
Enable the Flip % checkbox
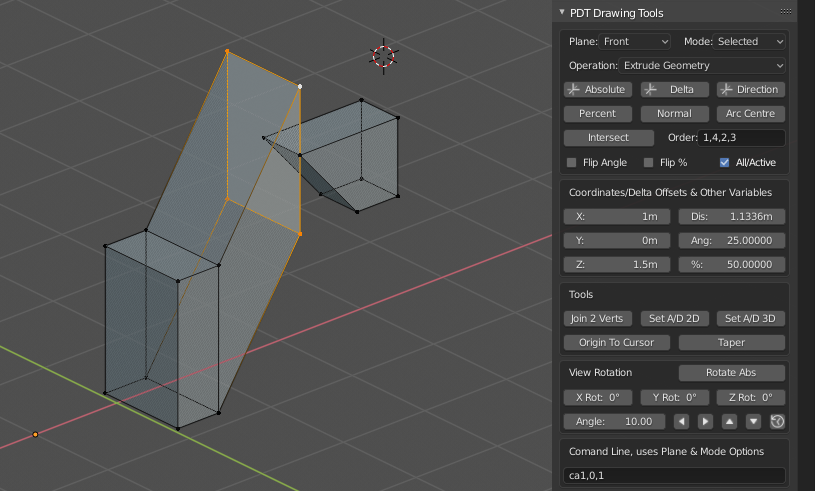[x=649, y=162]
